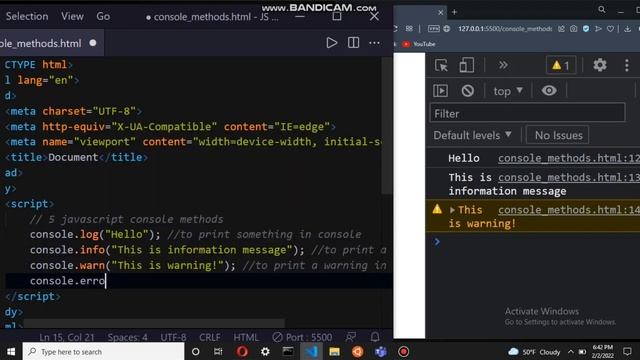Click the Type here to search box
Image resolution: width=640 pixels, height=360 pixels.
pos(103,351)
